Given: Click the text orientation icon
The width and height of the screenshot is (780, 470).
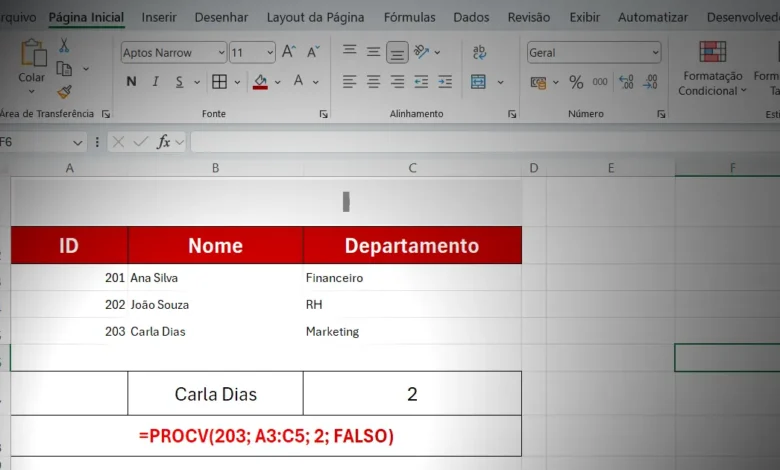Looking at the screenshot, I should click(422, 52).
